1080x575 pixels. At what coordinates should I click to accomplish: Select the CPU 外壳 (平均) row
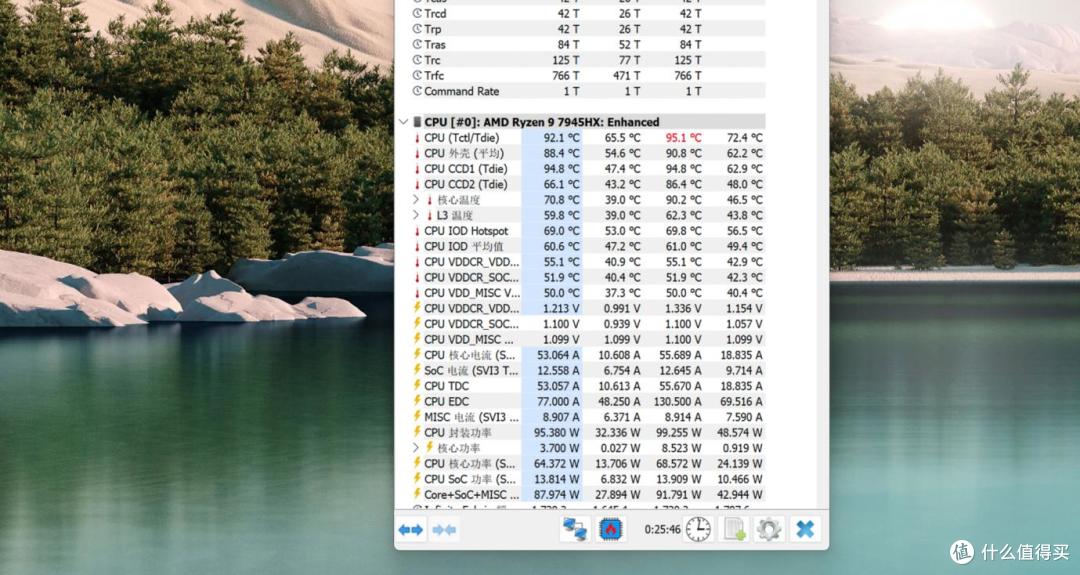588,154
